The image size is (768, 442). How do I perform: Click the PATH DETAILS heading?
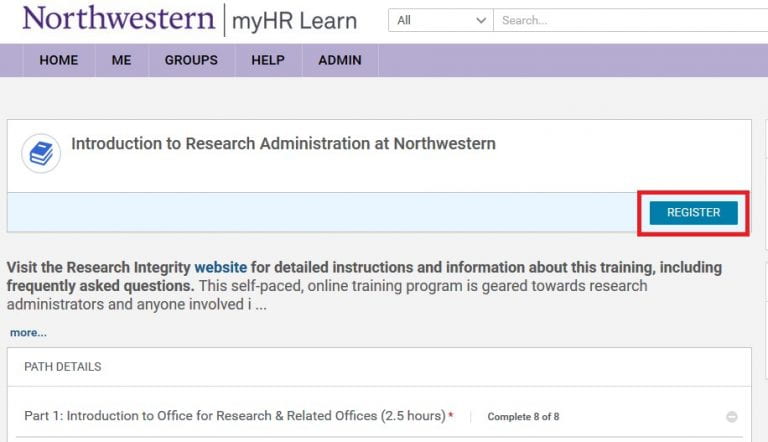coord(63,367)
